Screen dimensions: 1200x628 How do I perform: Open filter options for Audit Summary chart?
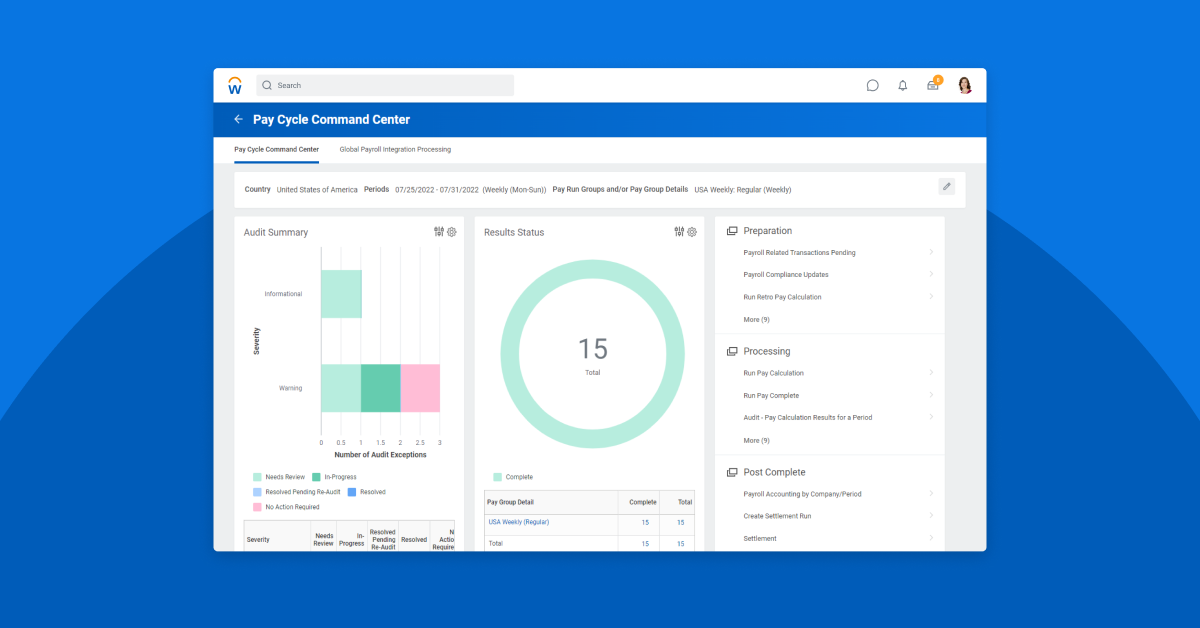[438, 231]
